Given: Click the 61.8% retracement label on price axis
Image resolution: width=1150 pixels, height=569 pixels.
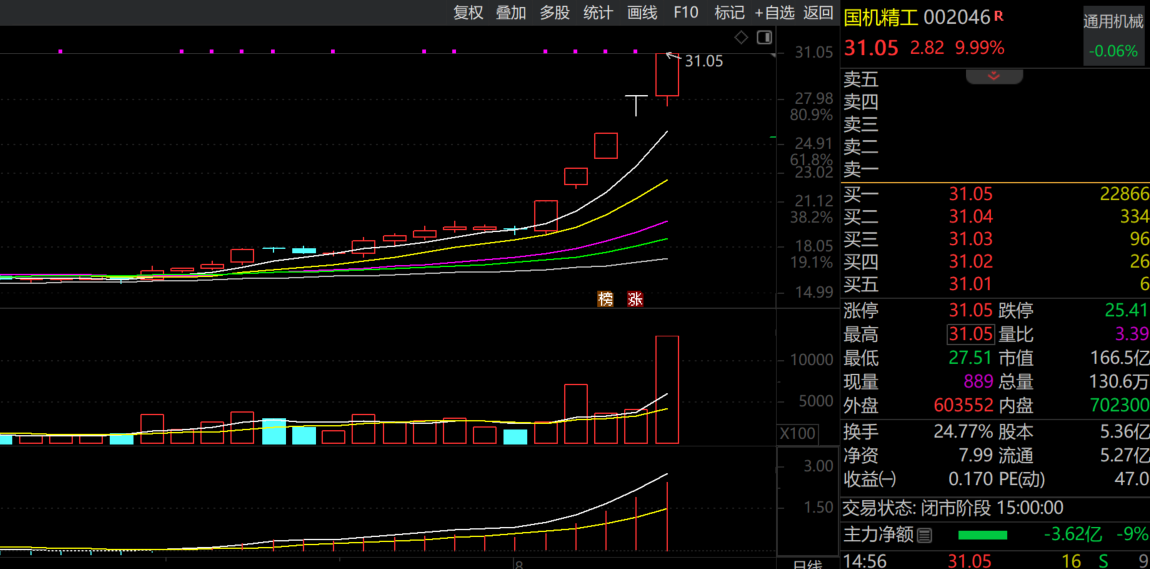Looking at the screenshot, I should [x=810, y=159].
